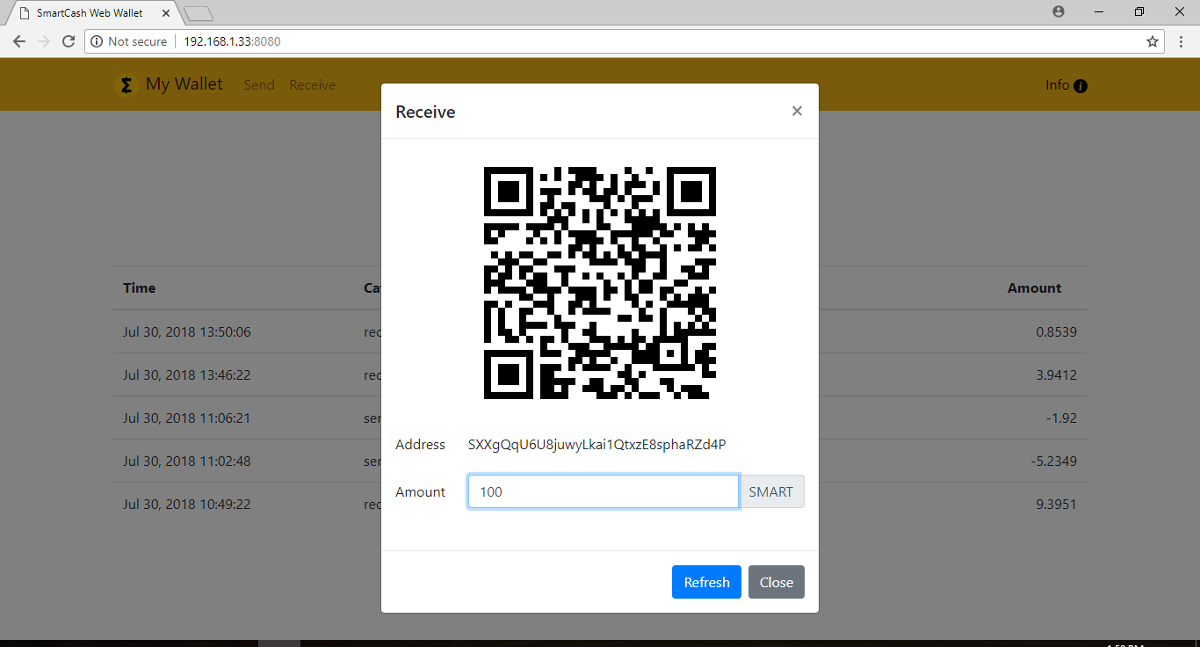Click the info circle icon
The height and width of the screenshot is (647, 1200).
1080,86
